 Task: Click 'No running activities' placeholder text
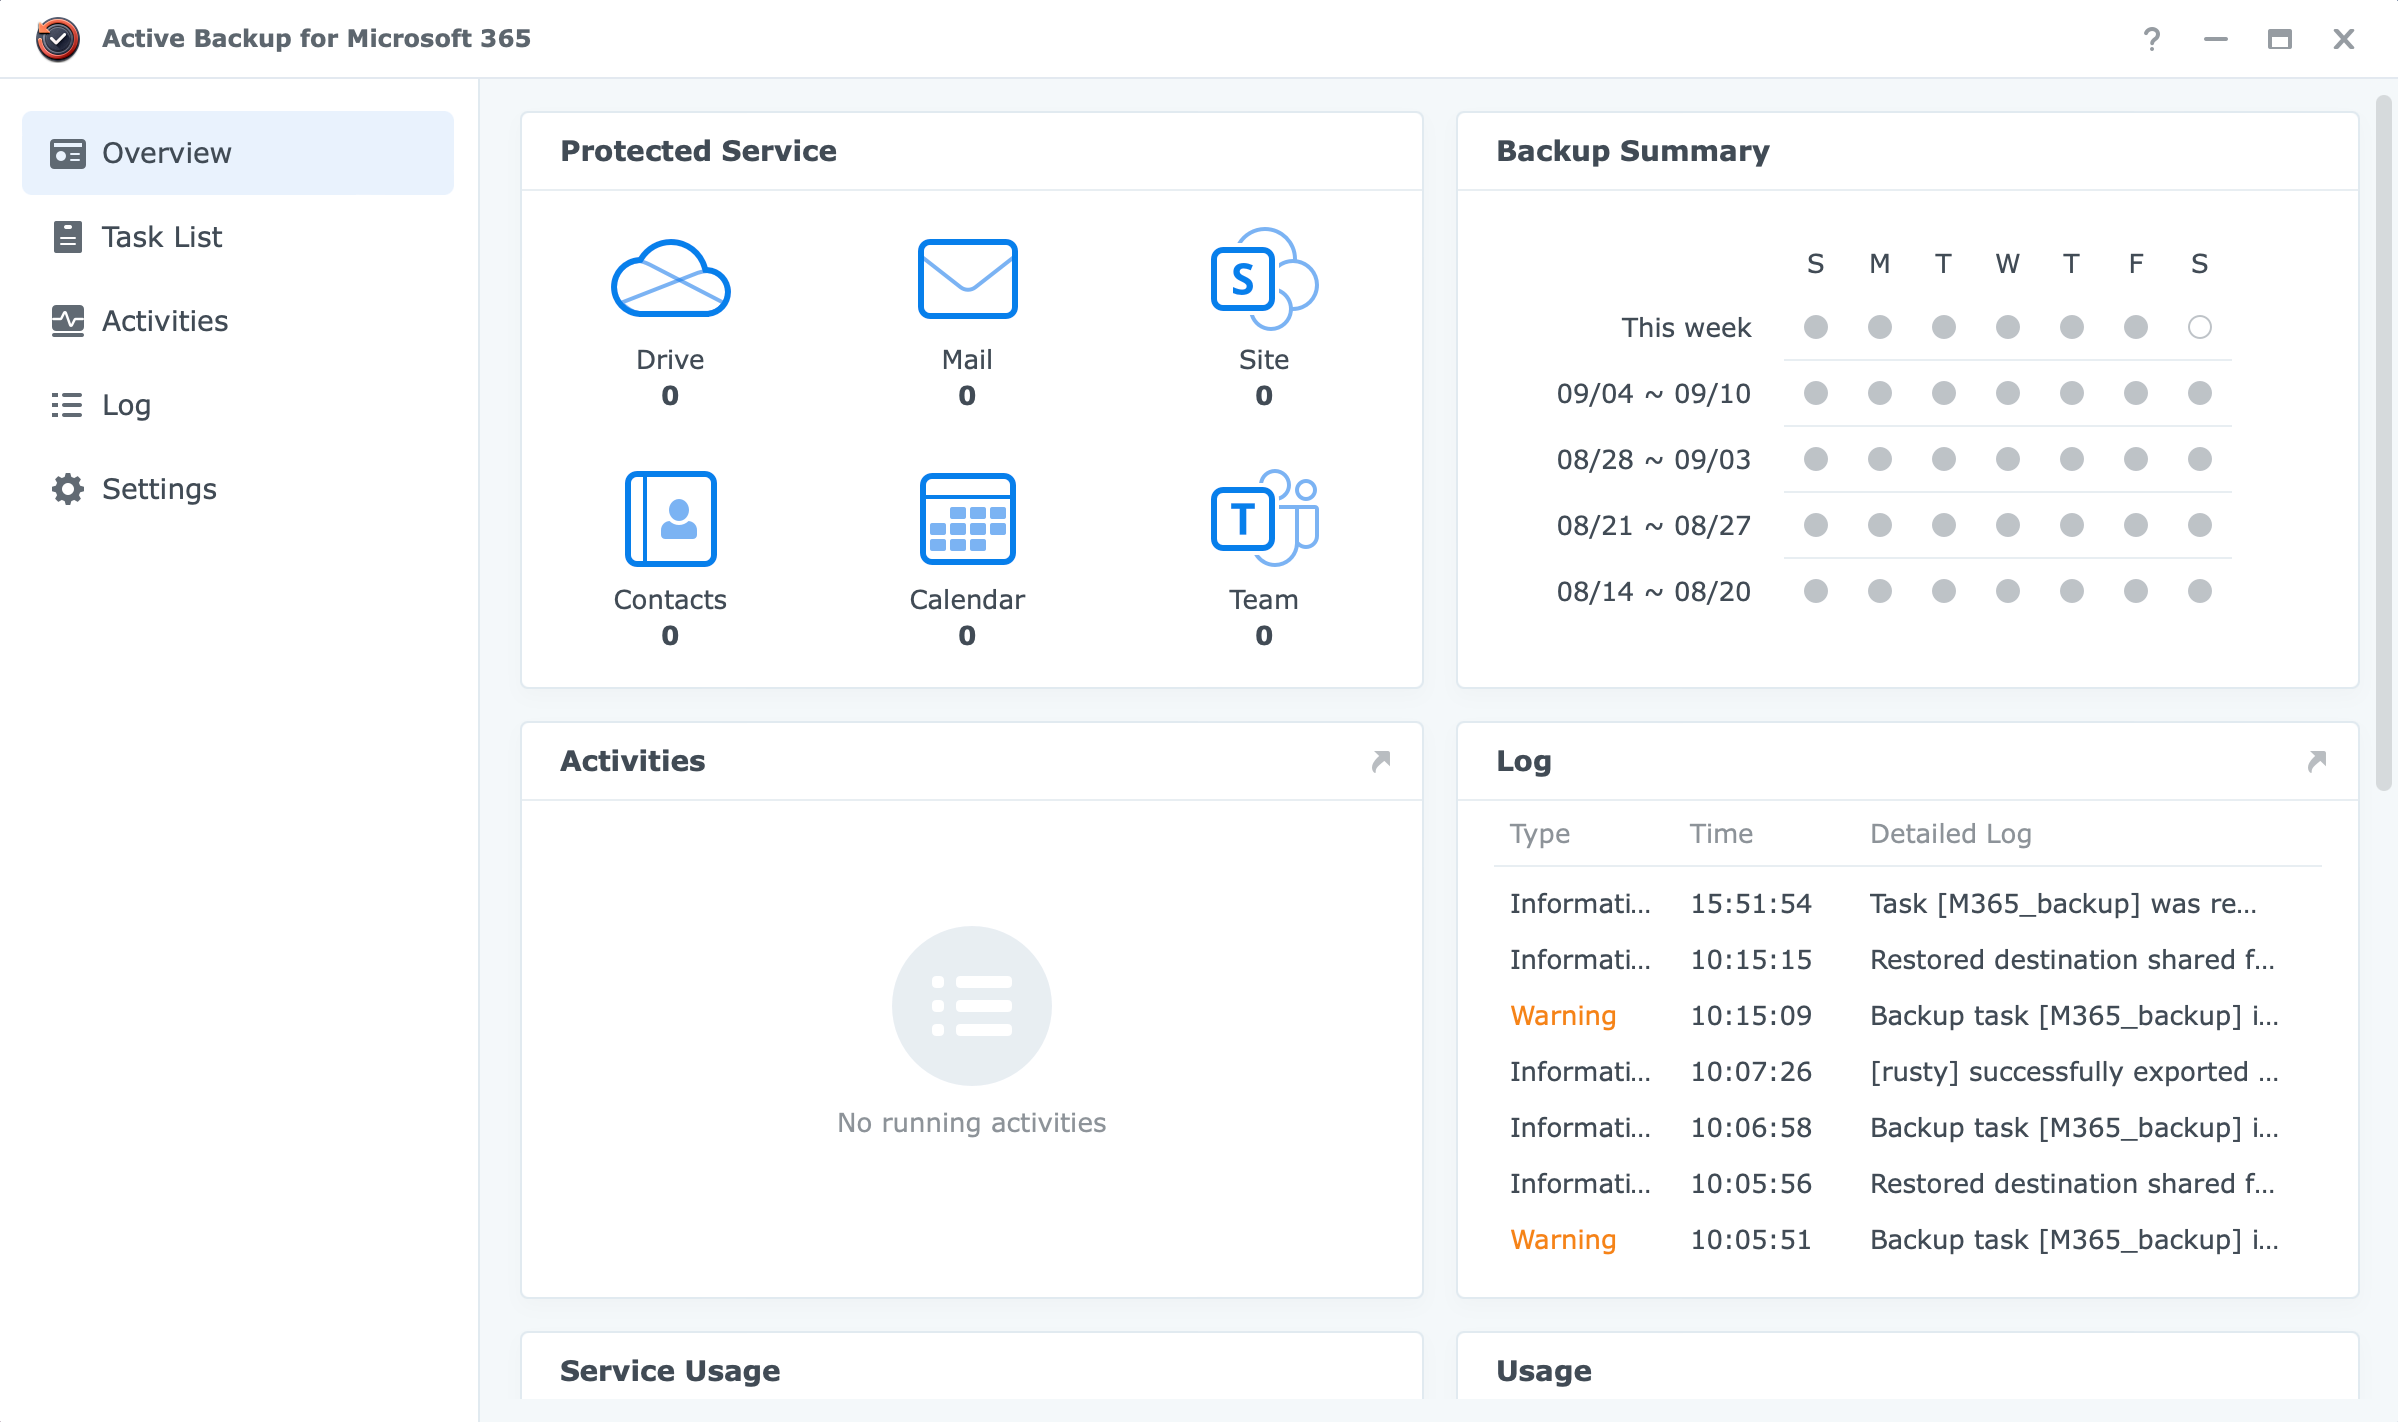click(972, 1123)
